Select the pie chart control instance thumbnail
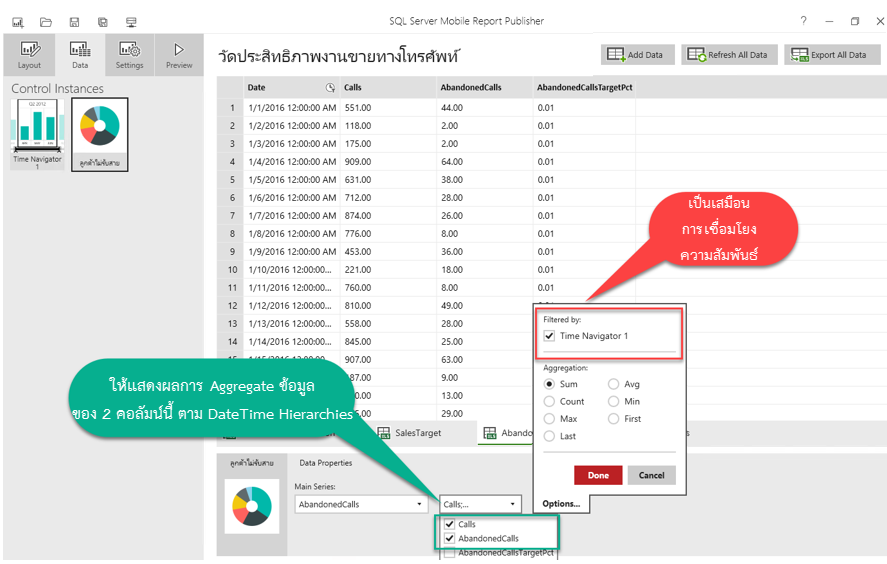Viewport: 887px width, 564px height. 100,134
